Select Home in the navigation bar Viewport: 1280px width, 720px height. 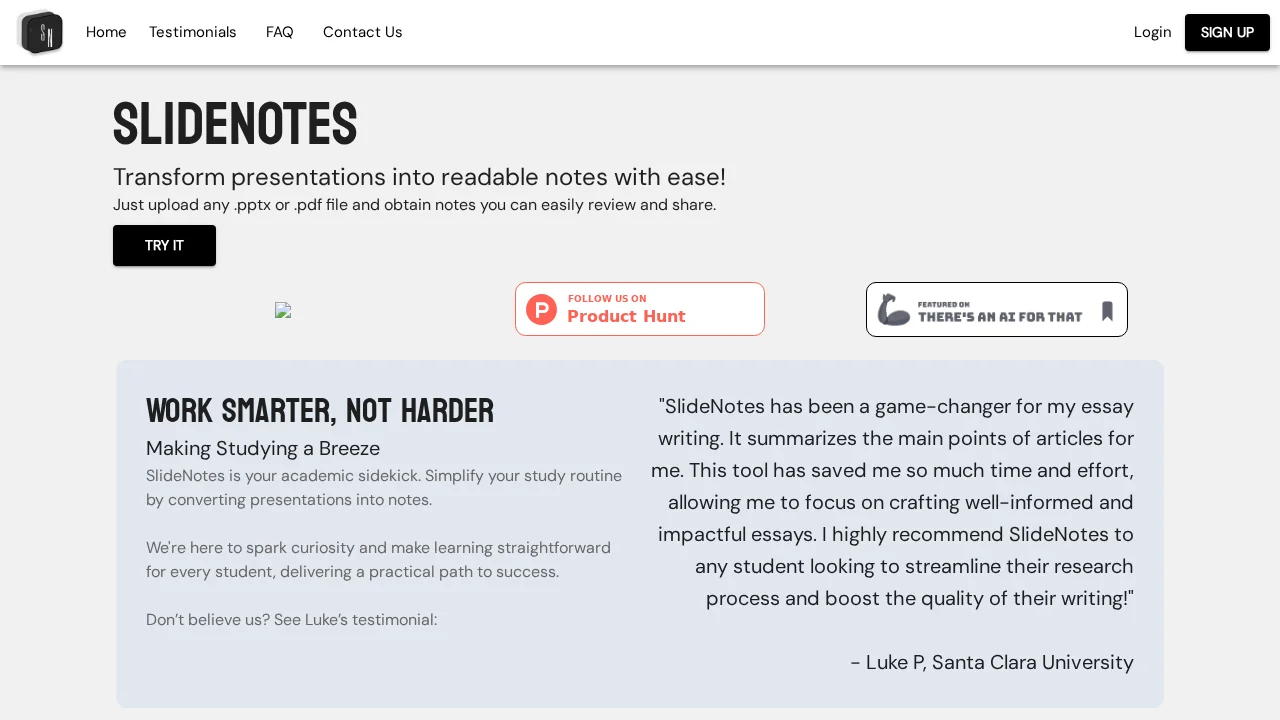coord(106,32)
